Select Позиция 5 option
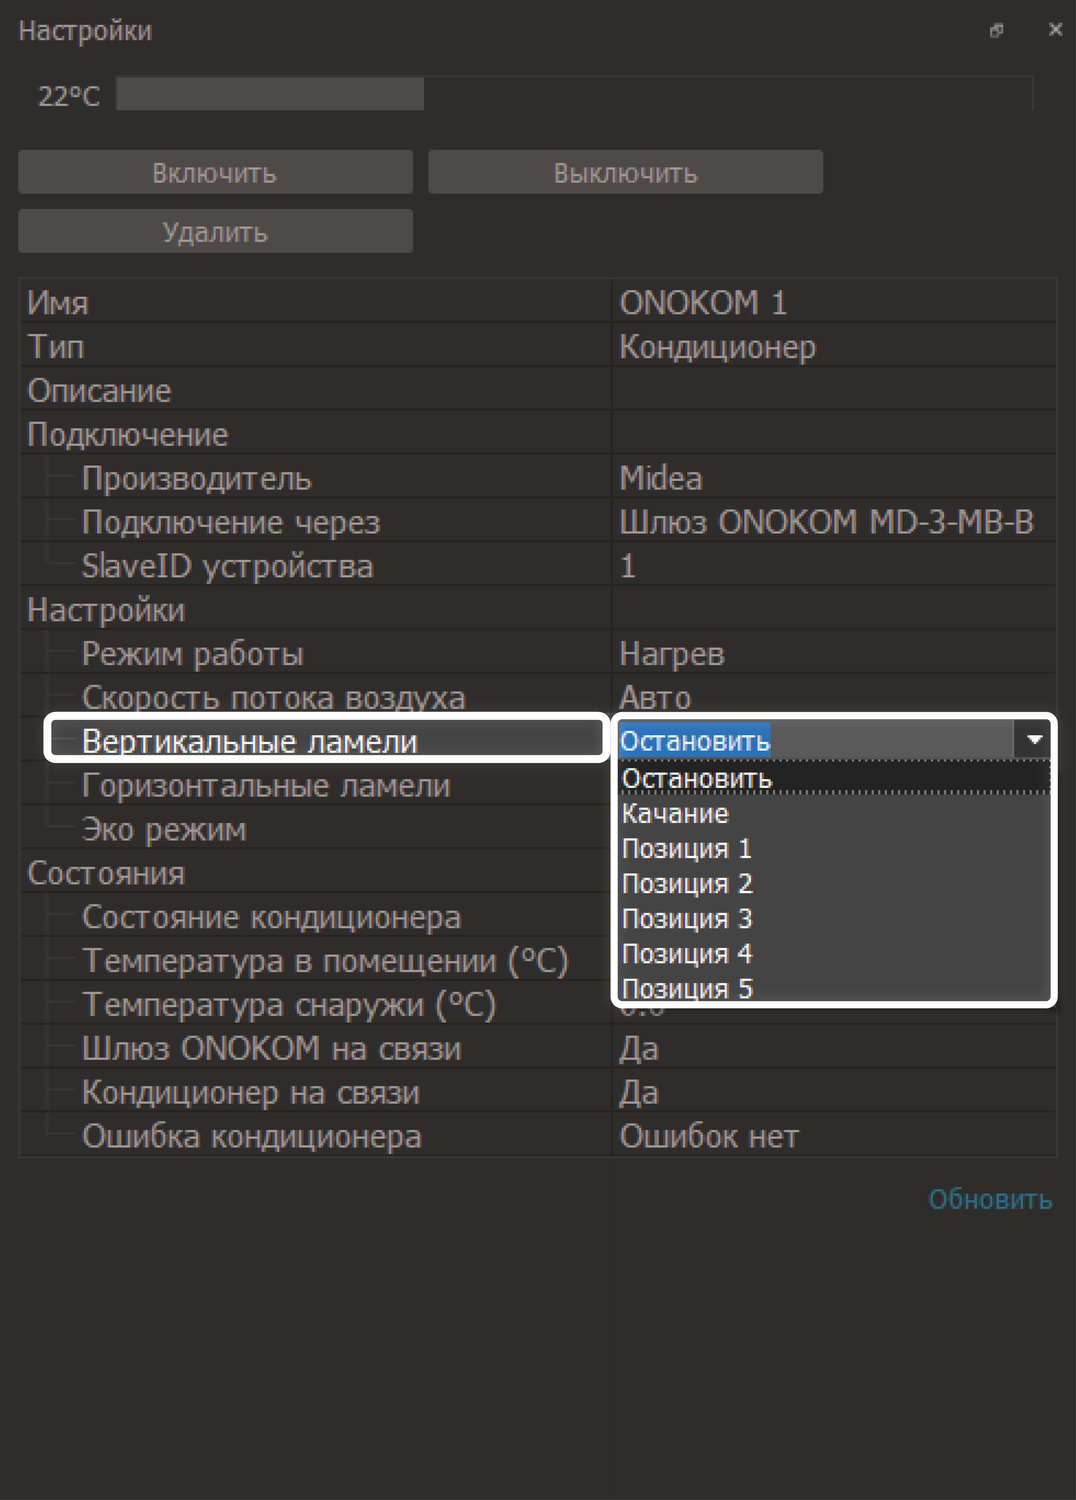The height and width of the screenshot is (1500, 1076). [687, 988]
